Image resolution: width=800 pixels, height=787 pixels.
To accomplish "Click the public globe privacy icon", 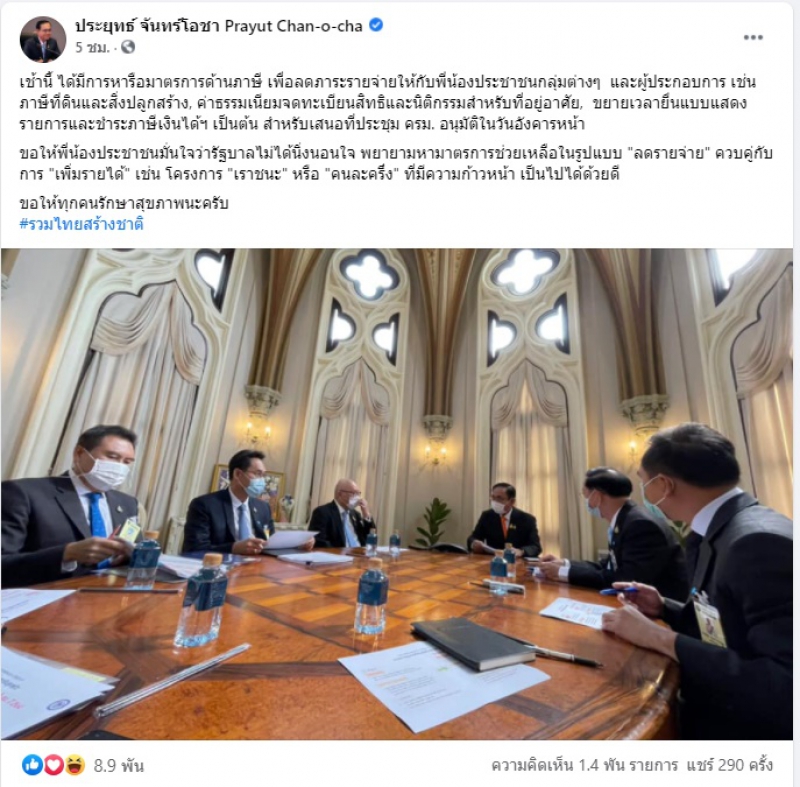I will click(128, 47).
